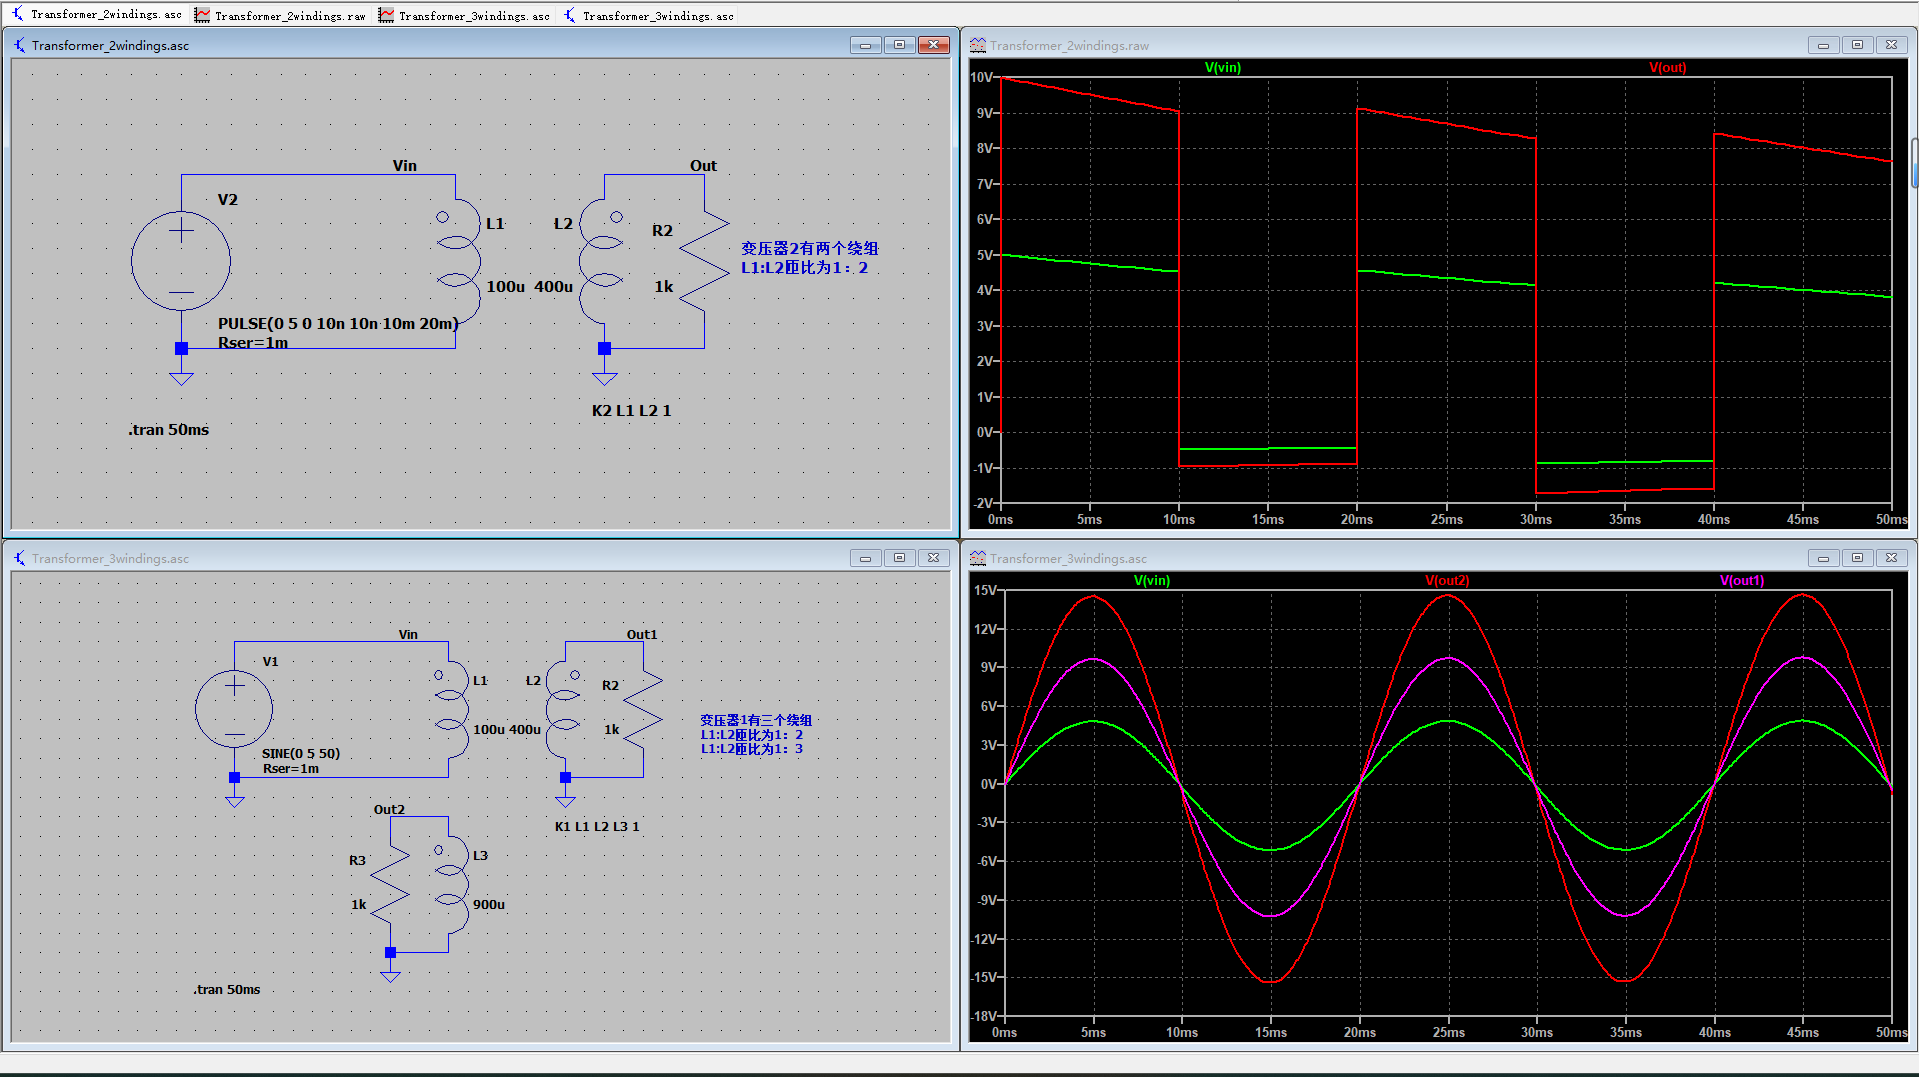Click the Transformer_3windings.asc schematic window title icon
The image size is (1919, 1077).
[19, 558]
